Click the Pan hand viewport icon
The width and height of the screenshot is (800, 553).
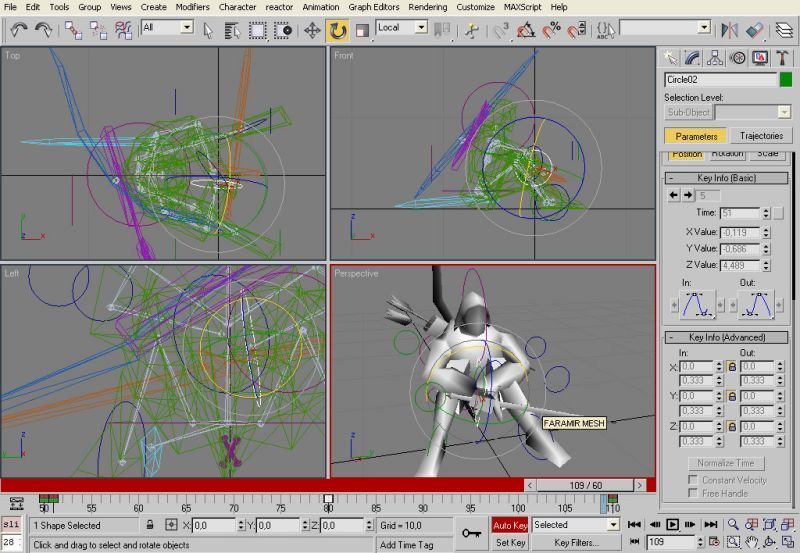tap(752, 542)
